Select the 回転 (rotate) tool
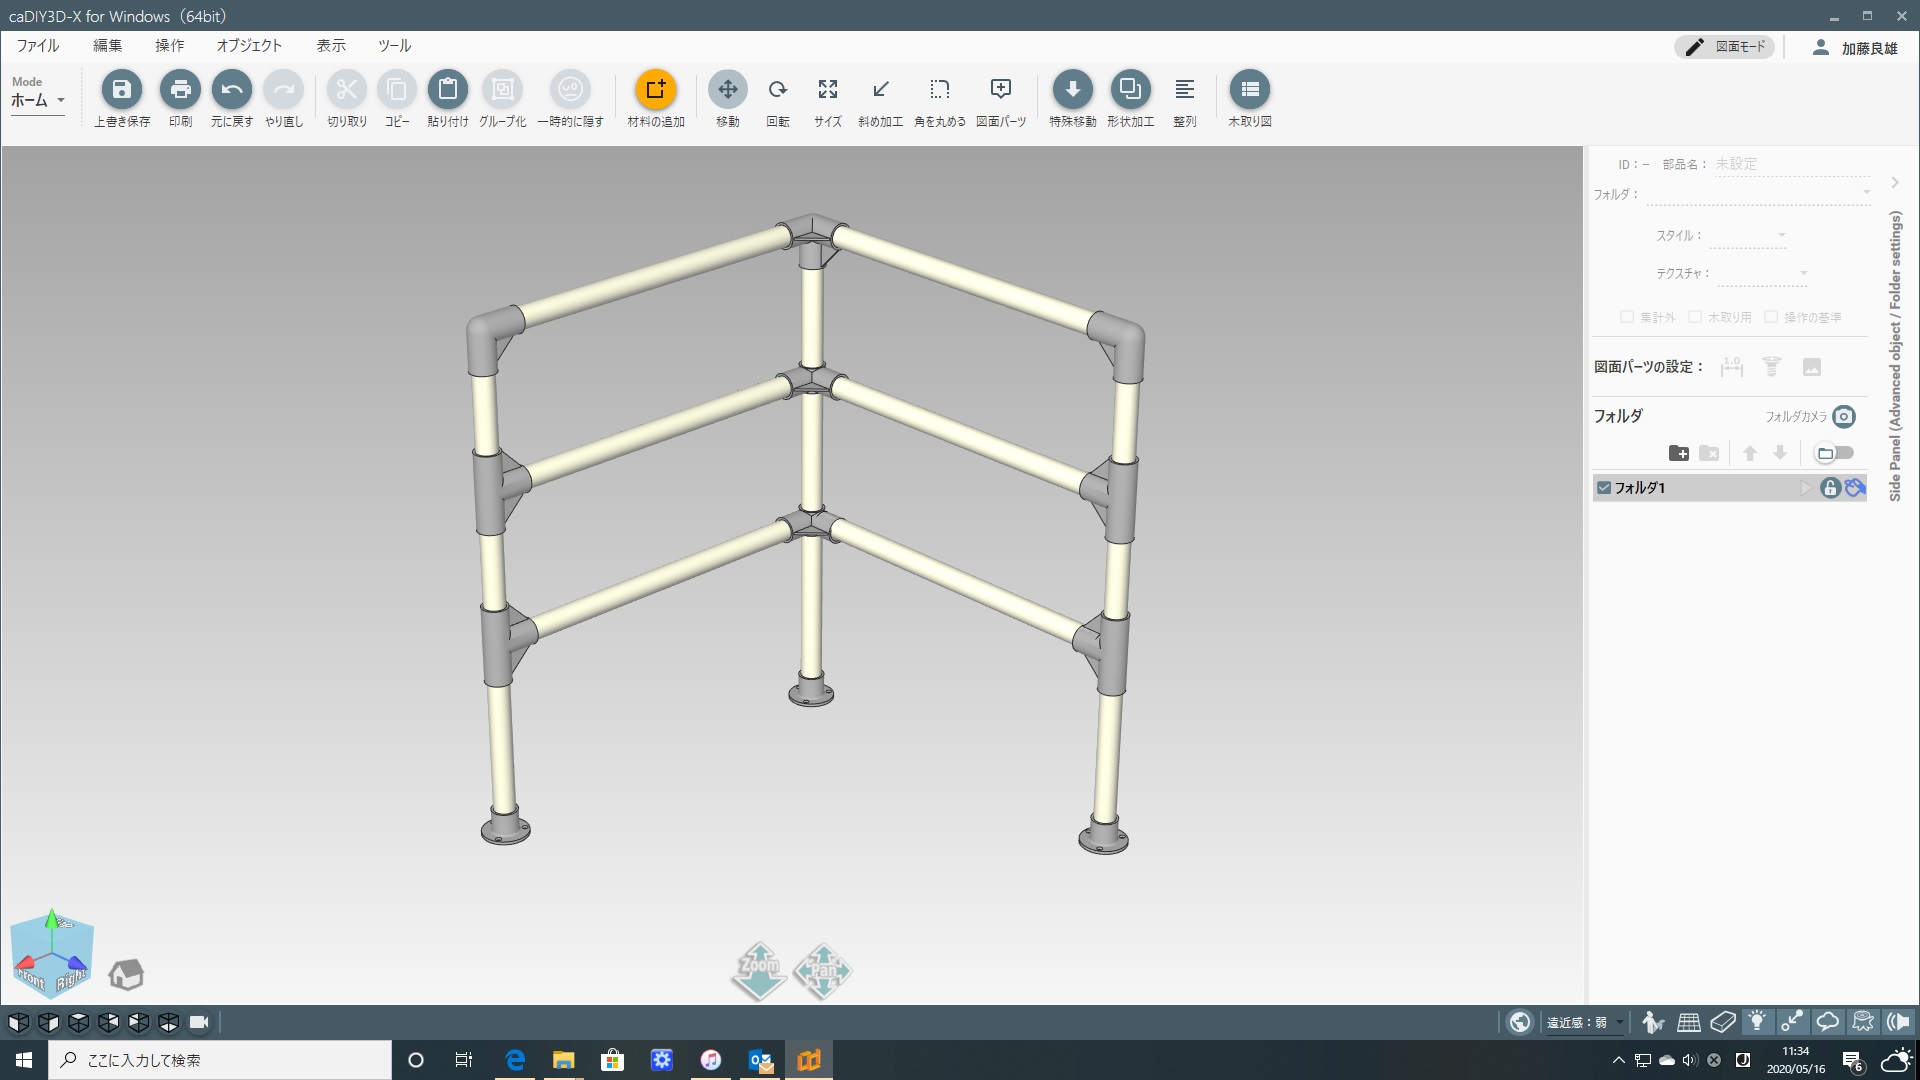The image size is (1920, 1080). (777, 90)
